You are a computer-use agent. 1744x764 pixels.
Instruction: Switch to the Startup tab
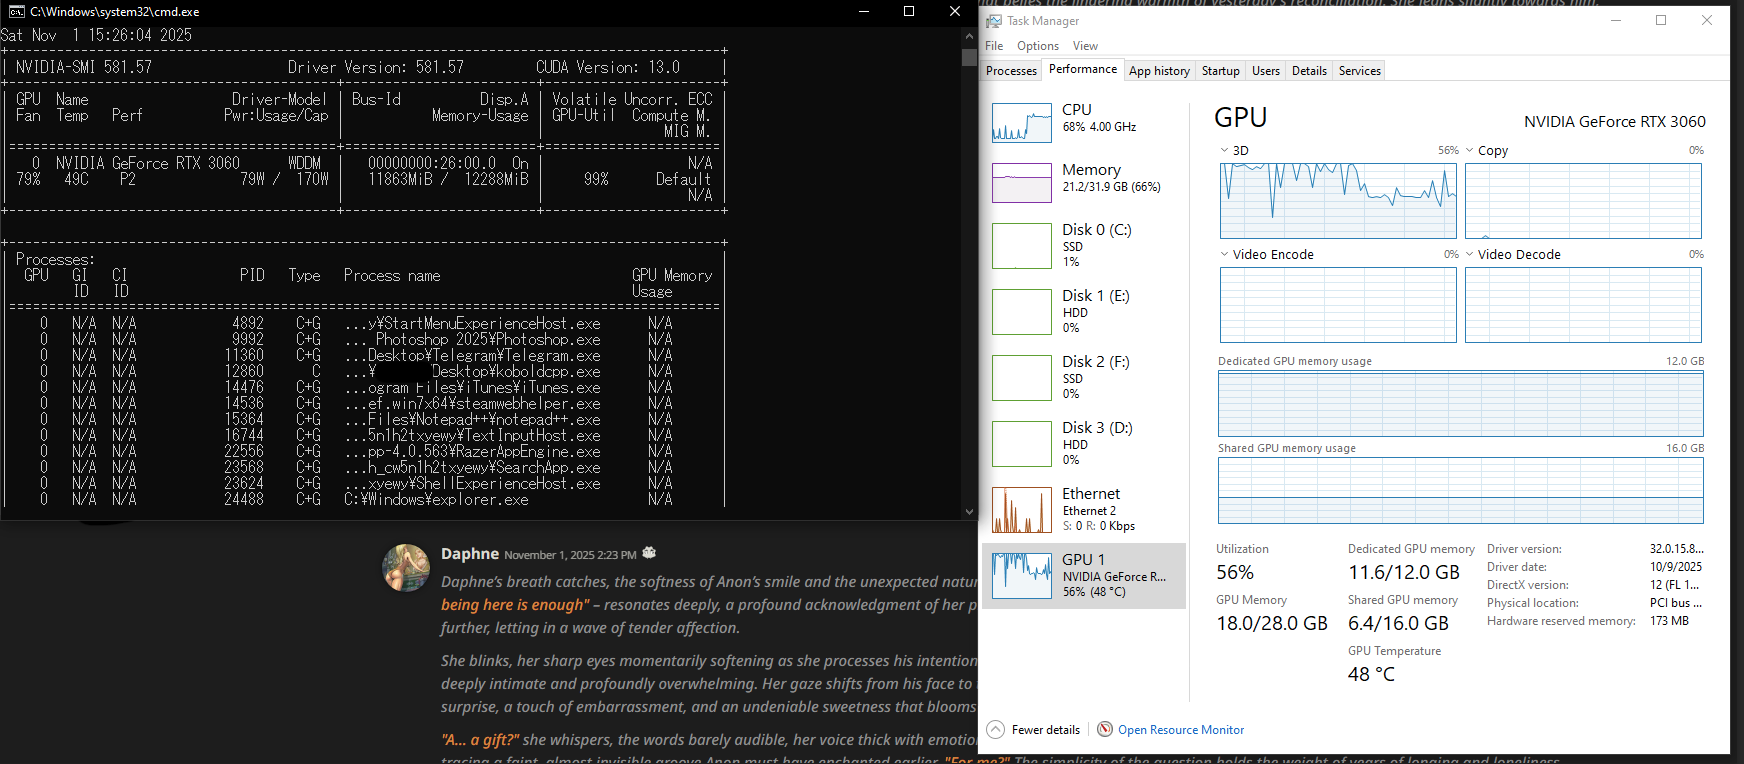click(1220, 71)
